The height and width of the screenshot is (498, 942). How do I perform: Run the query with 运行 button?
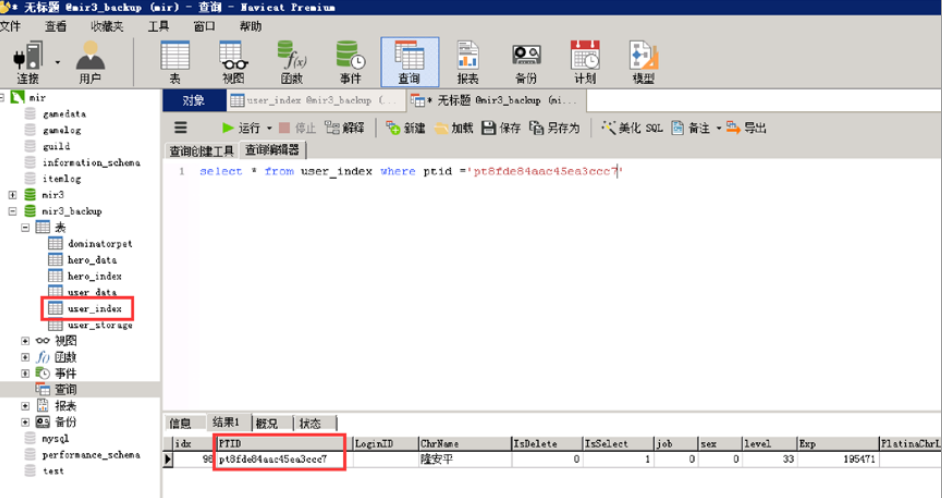(x=241, y=128)
